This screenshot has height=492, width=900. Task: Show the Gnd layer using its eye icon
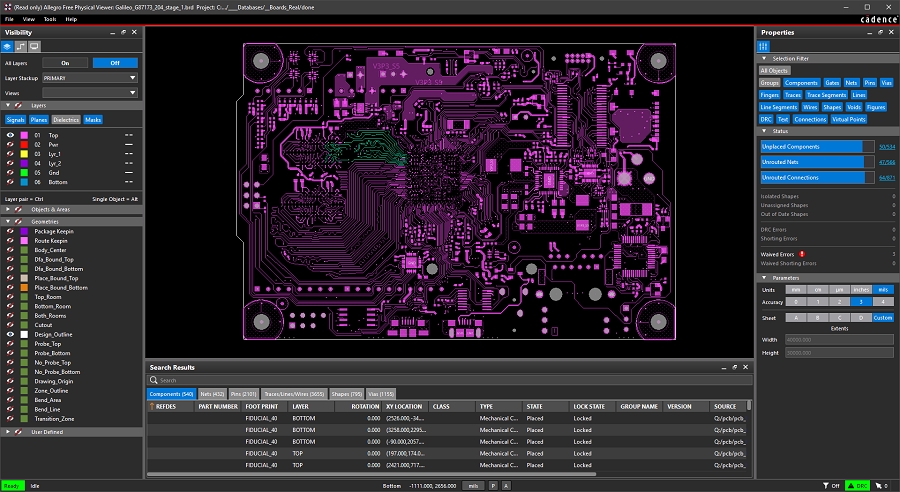point(10,172)
